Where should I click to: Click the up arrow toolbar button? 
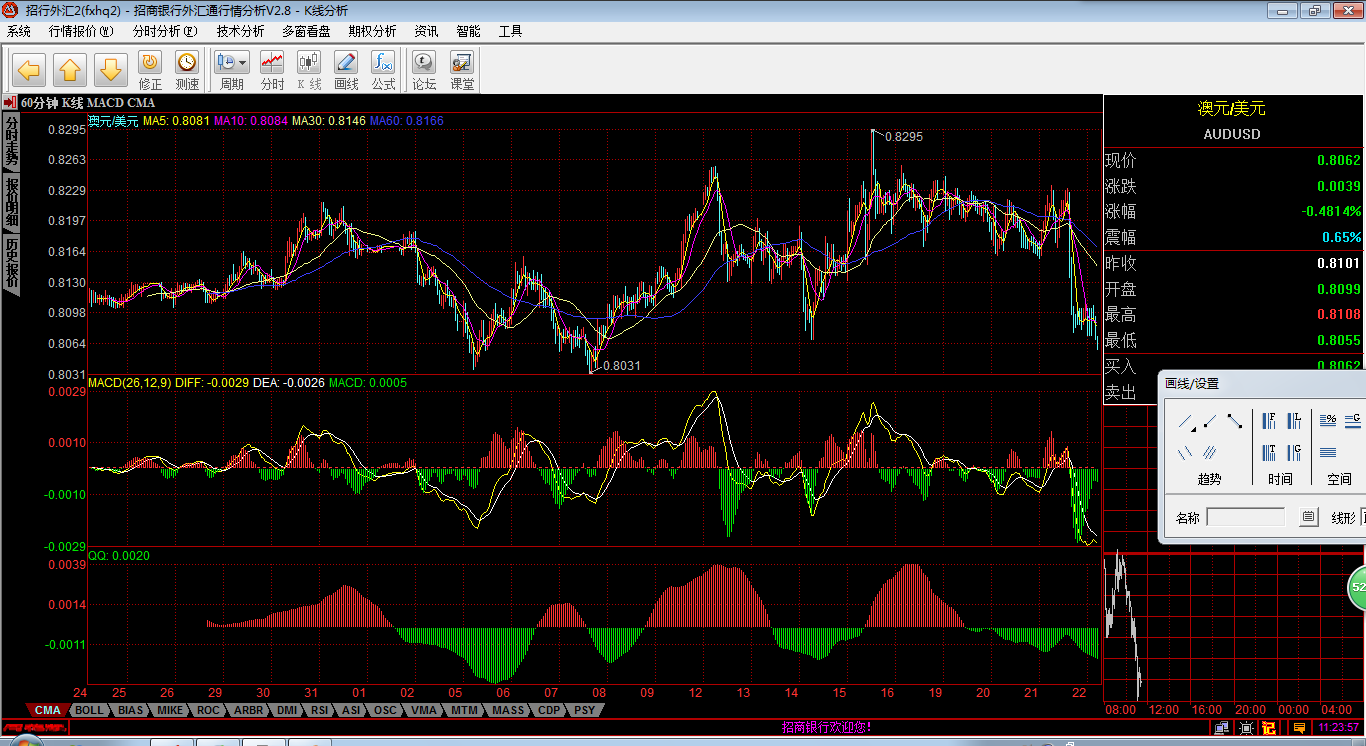[x=69, y=70]
